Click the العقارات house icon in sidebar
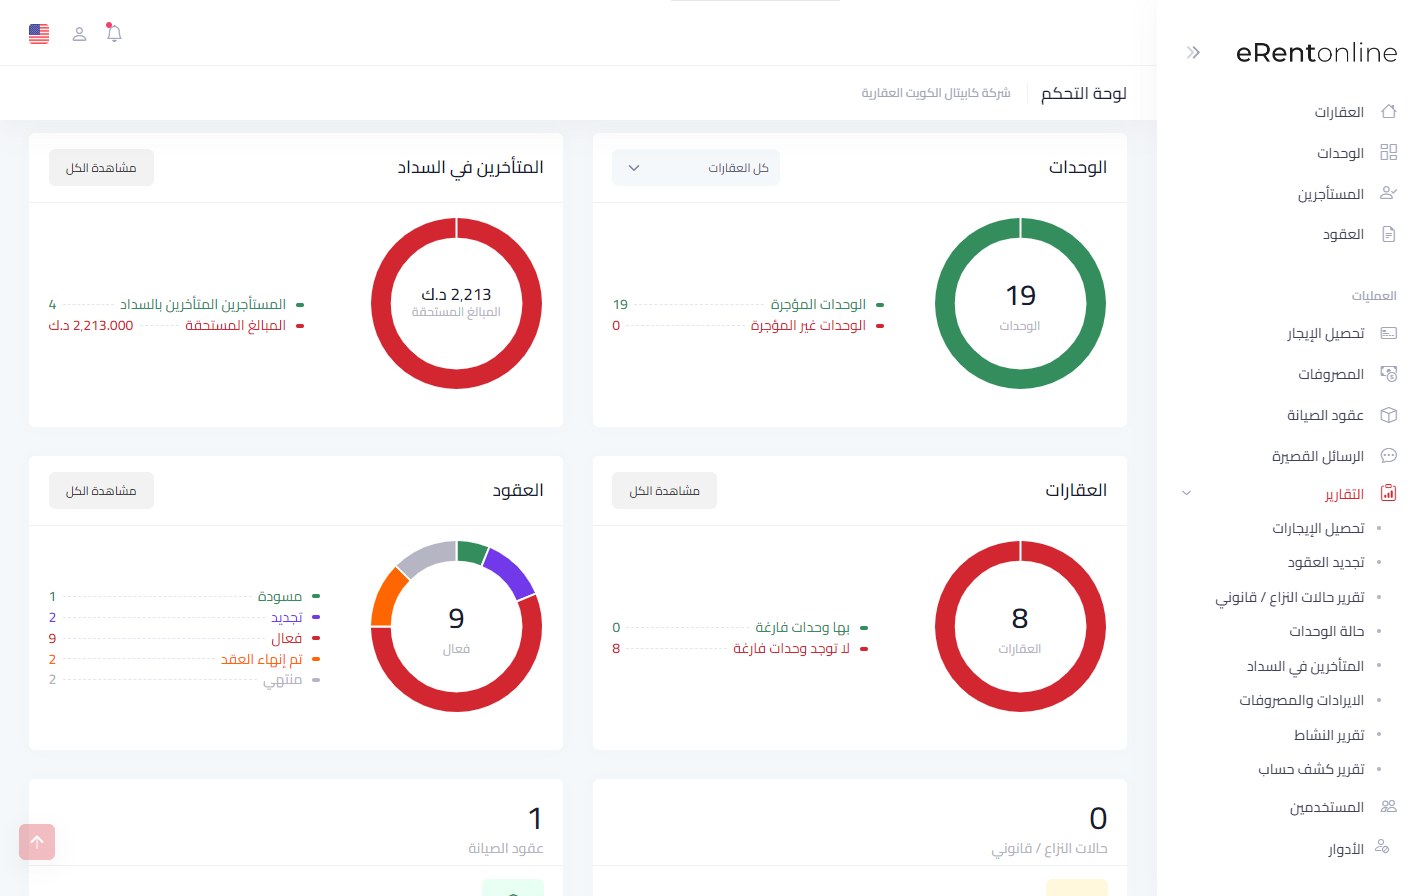This screenshot has width=1422, height=896. [x=1388, y=112]
